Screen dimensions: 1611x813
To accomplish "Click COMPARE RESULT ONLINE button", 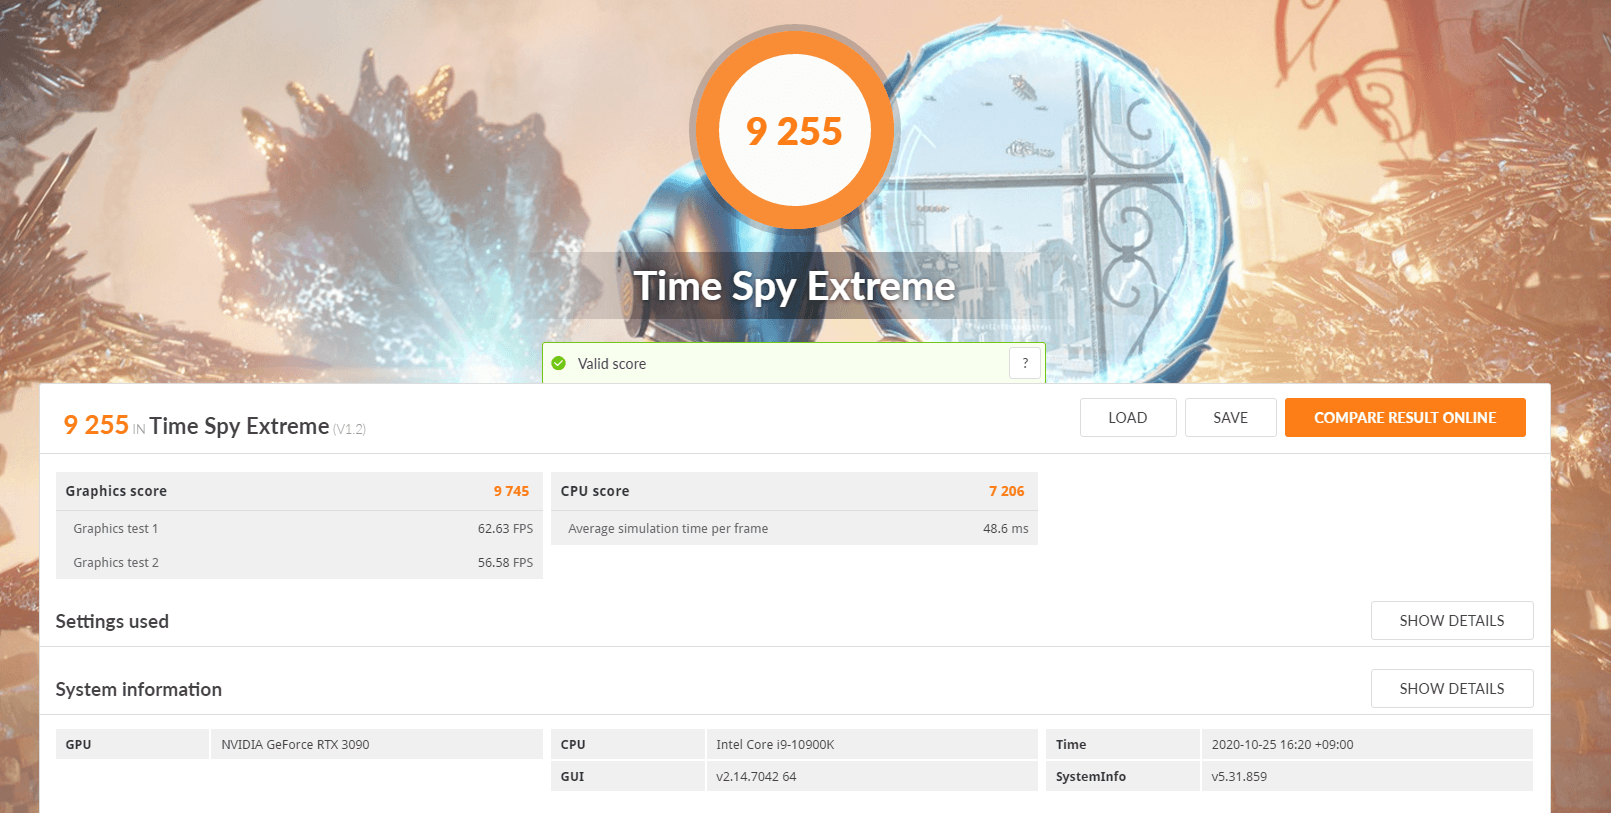I will coord(1405,418).
